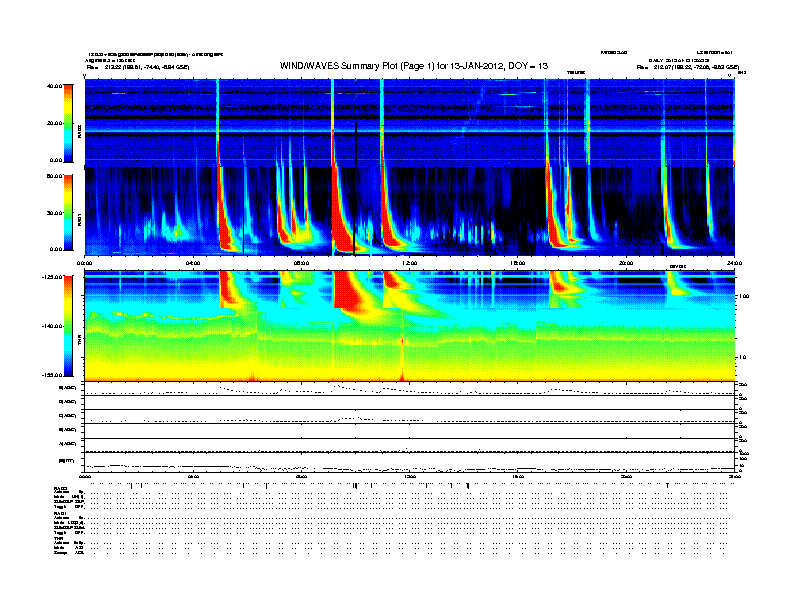Click the -140.00 label on TNR scale
The image size is (792, 612).
pyautogui.click(x=53, y=326)
